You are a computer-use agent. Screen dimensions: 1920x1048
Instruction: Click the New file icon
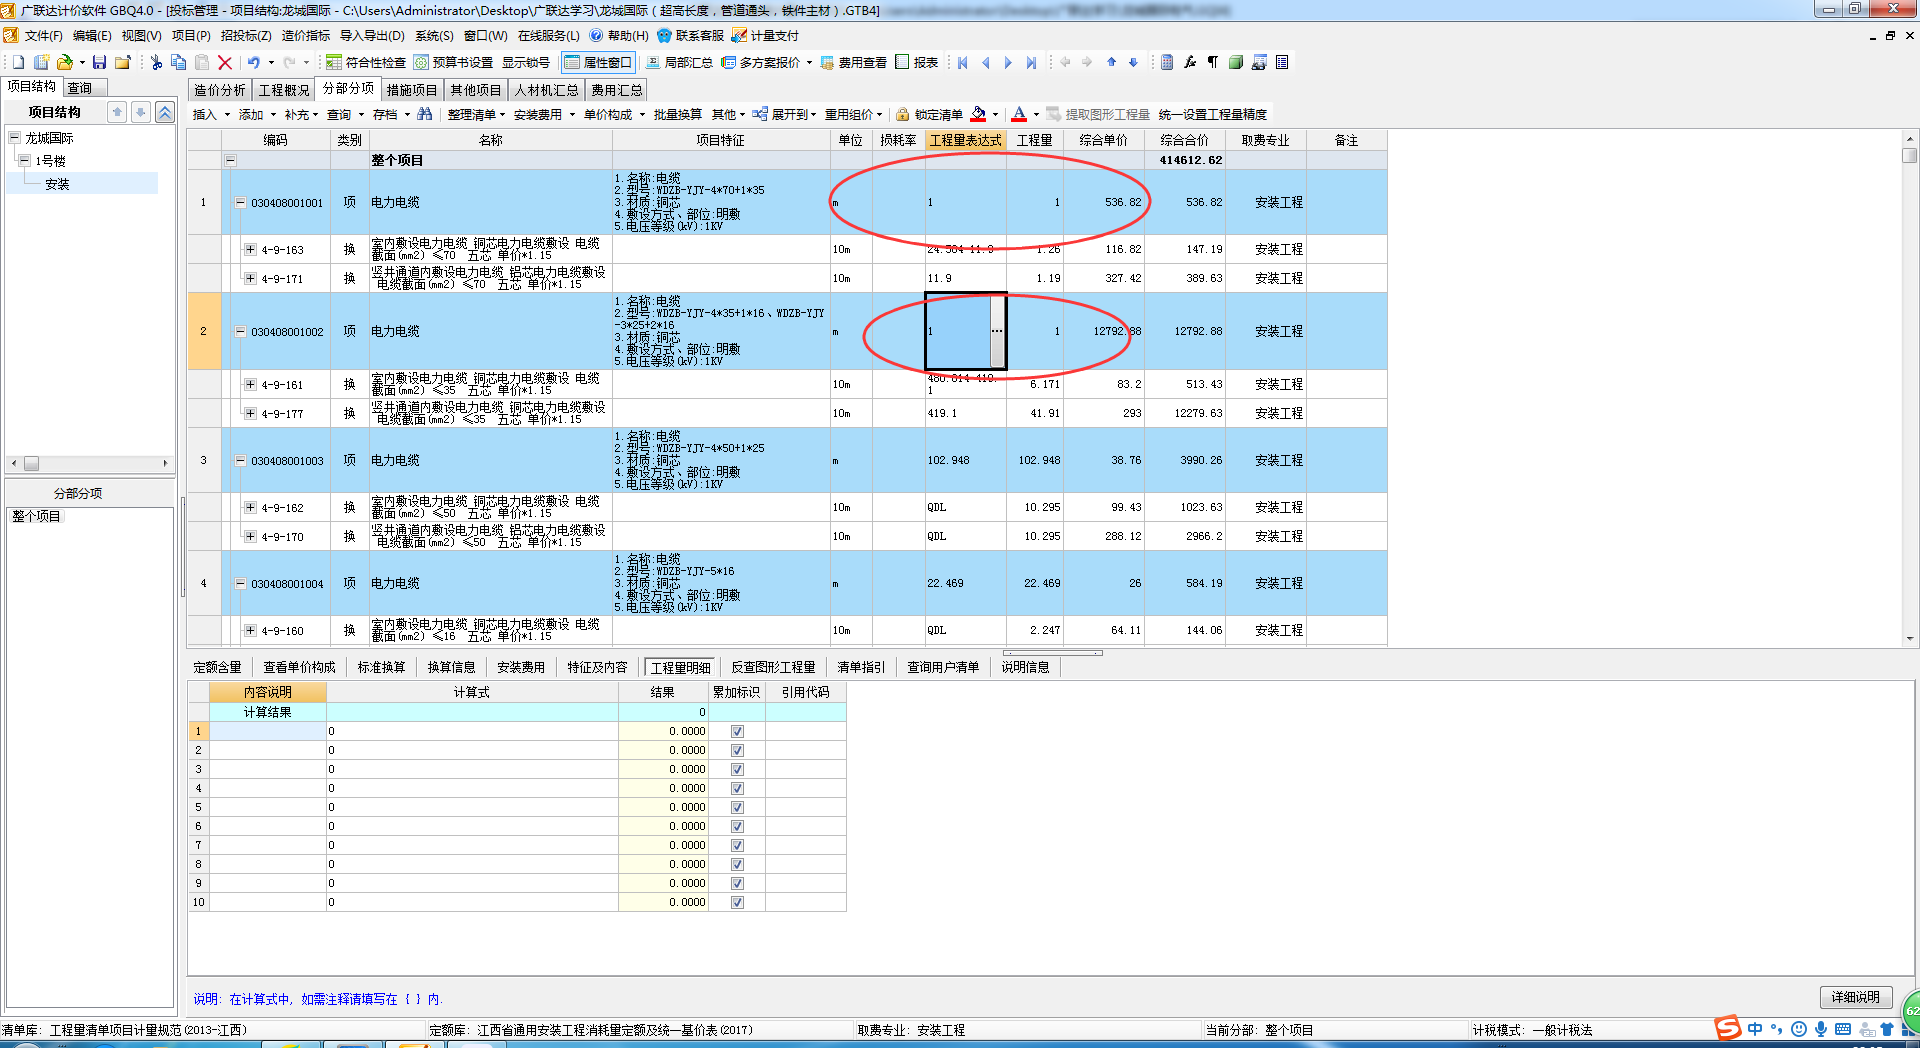[x=18, y=62]
